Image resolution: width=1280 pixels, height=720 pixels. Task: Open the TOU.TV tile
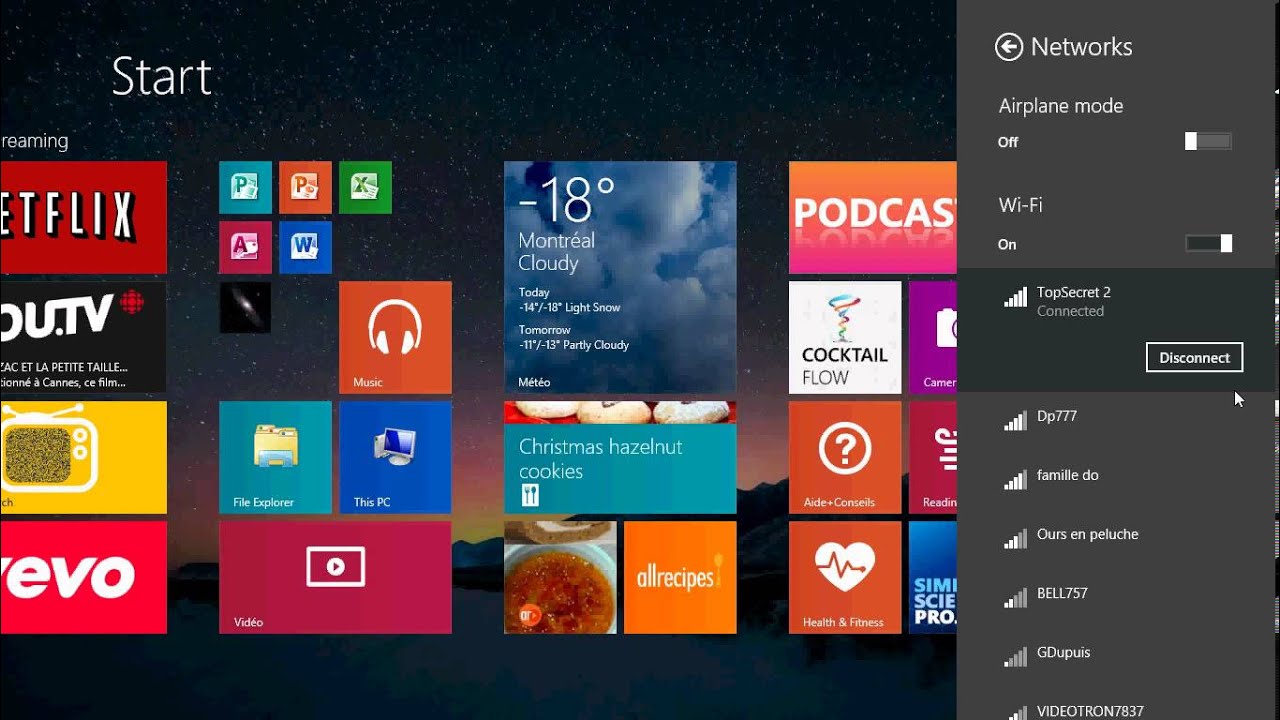pyautogui.click(x=83, y=337)
